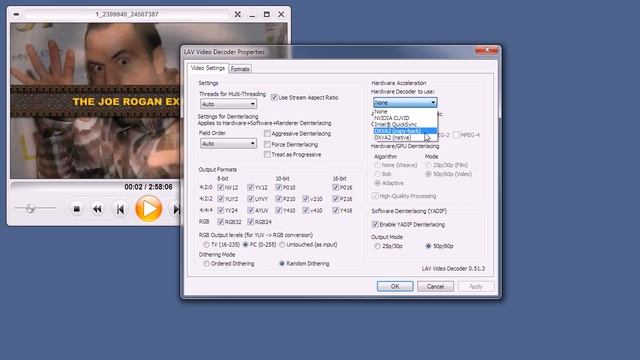Toggle the P210 output format checkbox
Image resolution: width=640 pixels, height=360 pixels.
pyautogui.click(x=278, y=199)
